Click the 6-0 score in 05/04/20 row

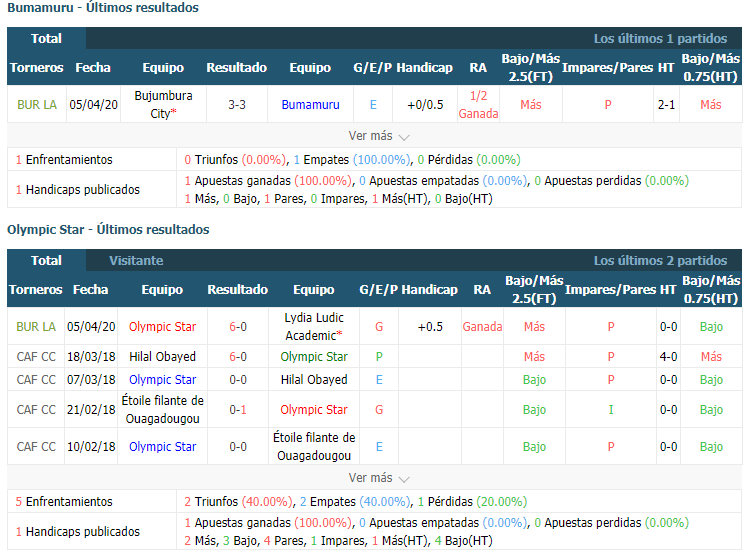[238, 327]
